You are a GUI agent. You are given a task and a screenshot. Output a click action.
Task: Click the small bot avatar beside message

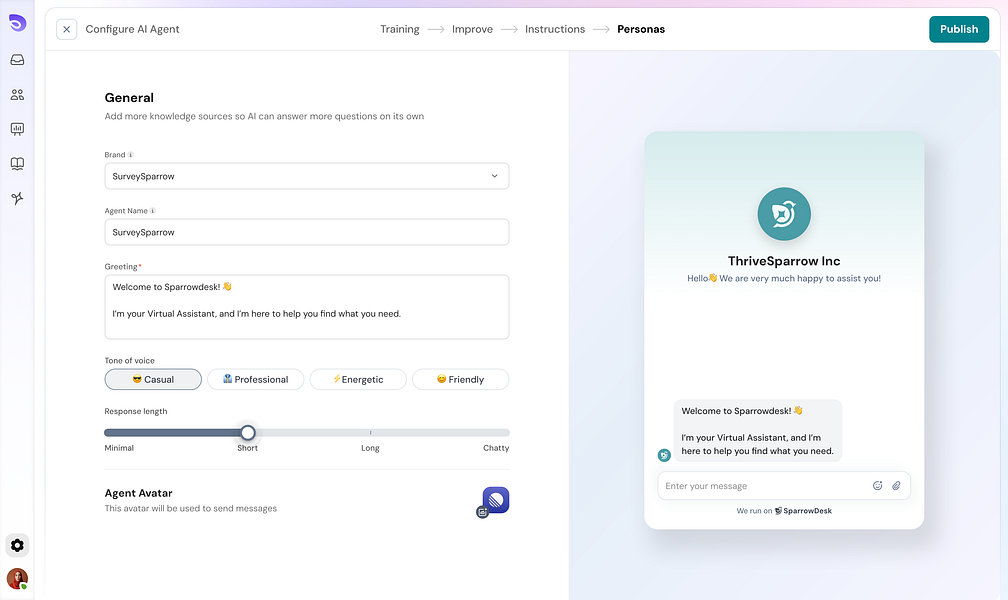coord(664,455)
